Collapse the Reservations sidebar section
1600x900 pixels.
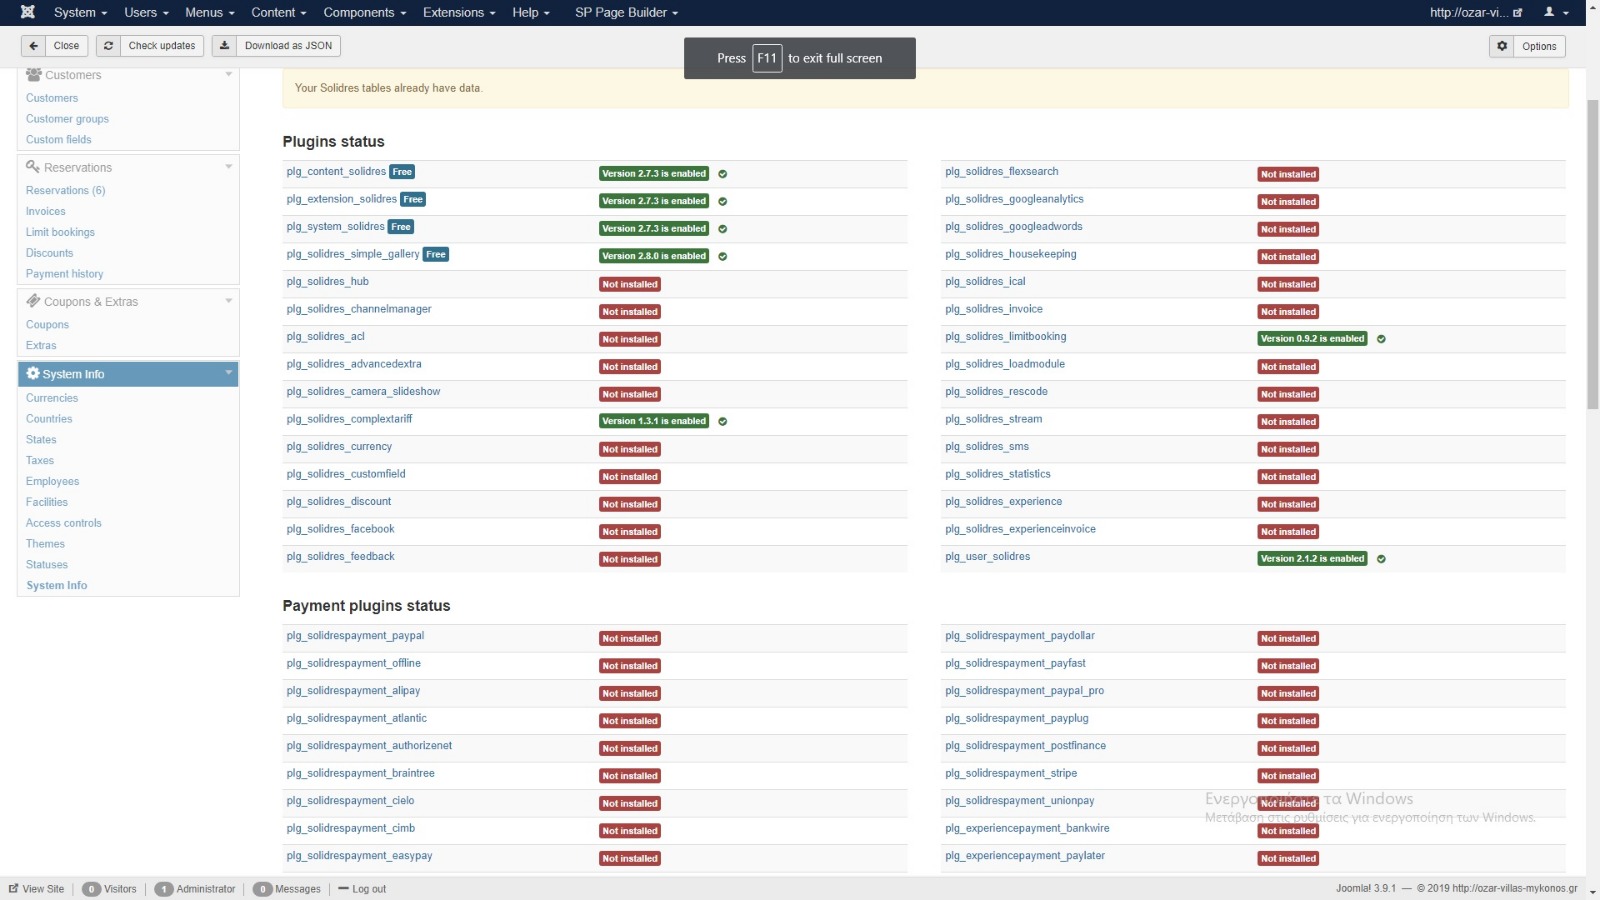tap(228, 167)
